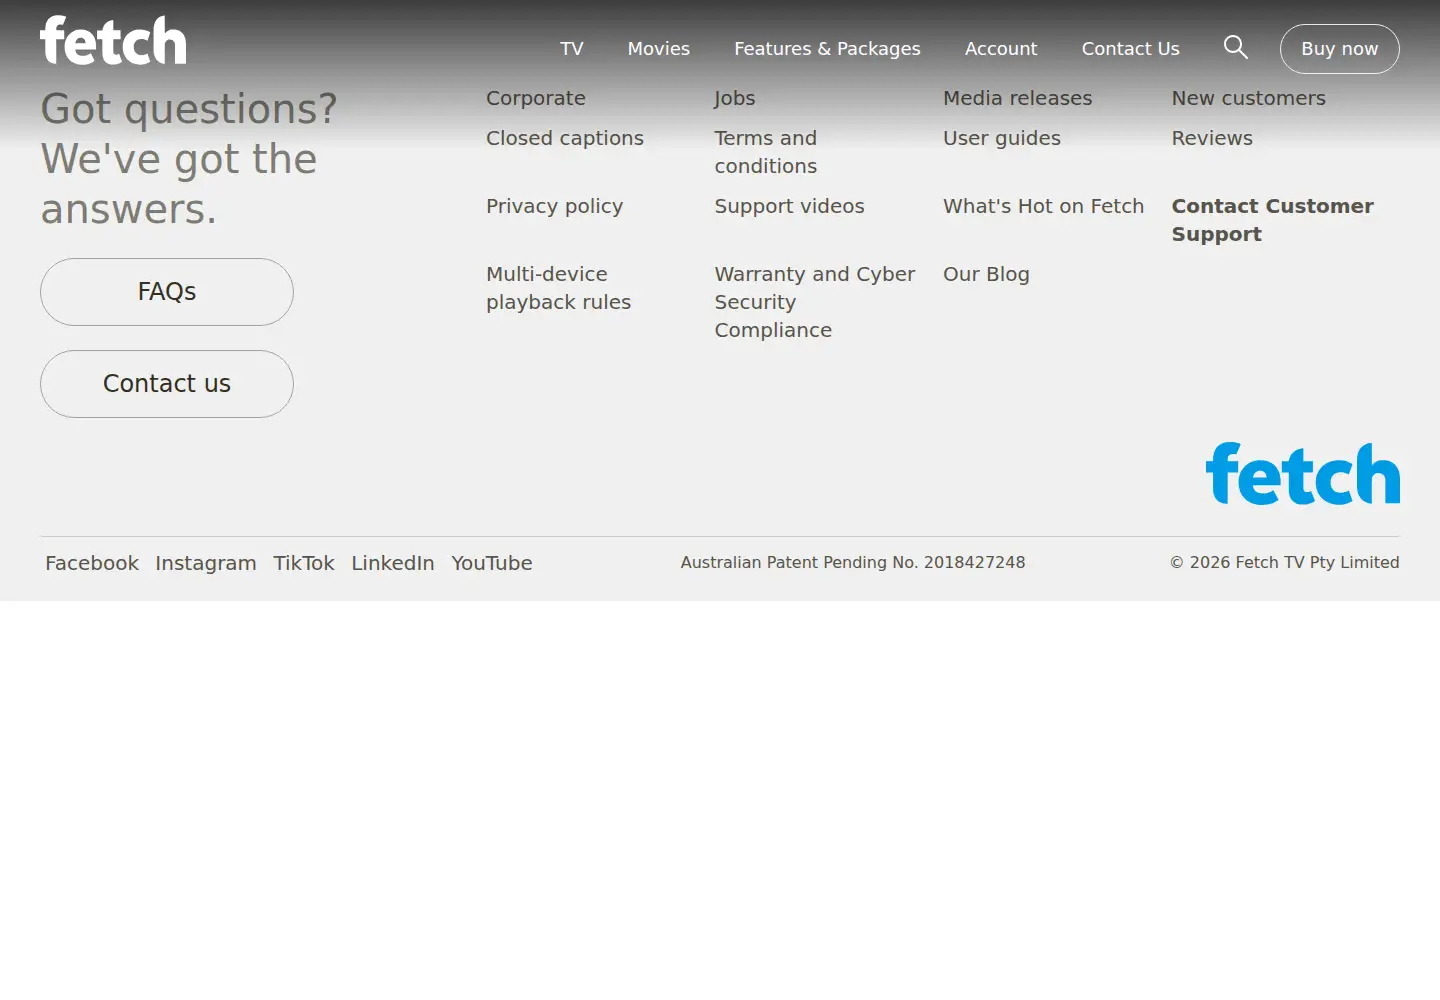This screenshot has height=1000, width=1440.
Task: Open the Privacy policy link
Action: coord(555,206)
